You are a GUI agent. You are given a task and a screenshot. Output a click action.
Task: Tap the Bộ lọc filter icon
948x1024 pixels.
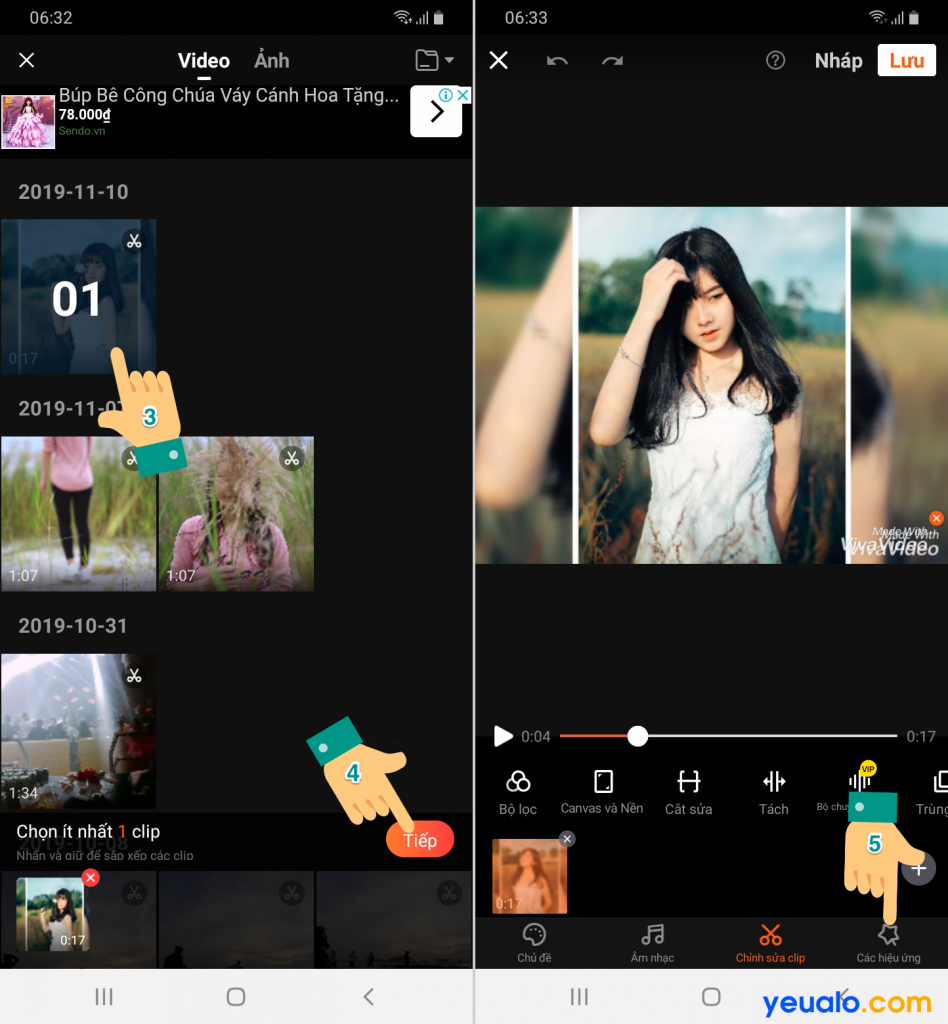click(518, 782)
